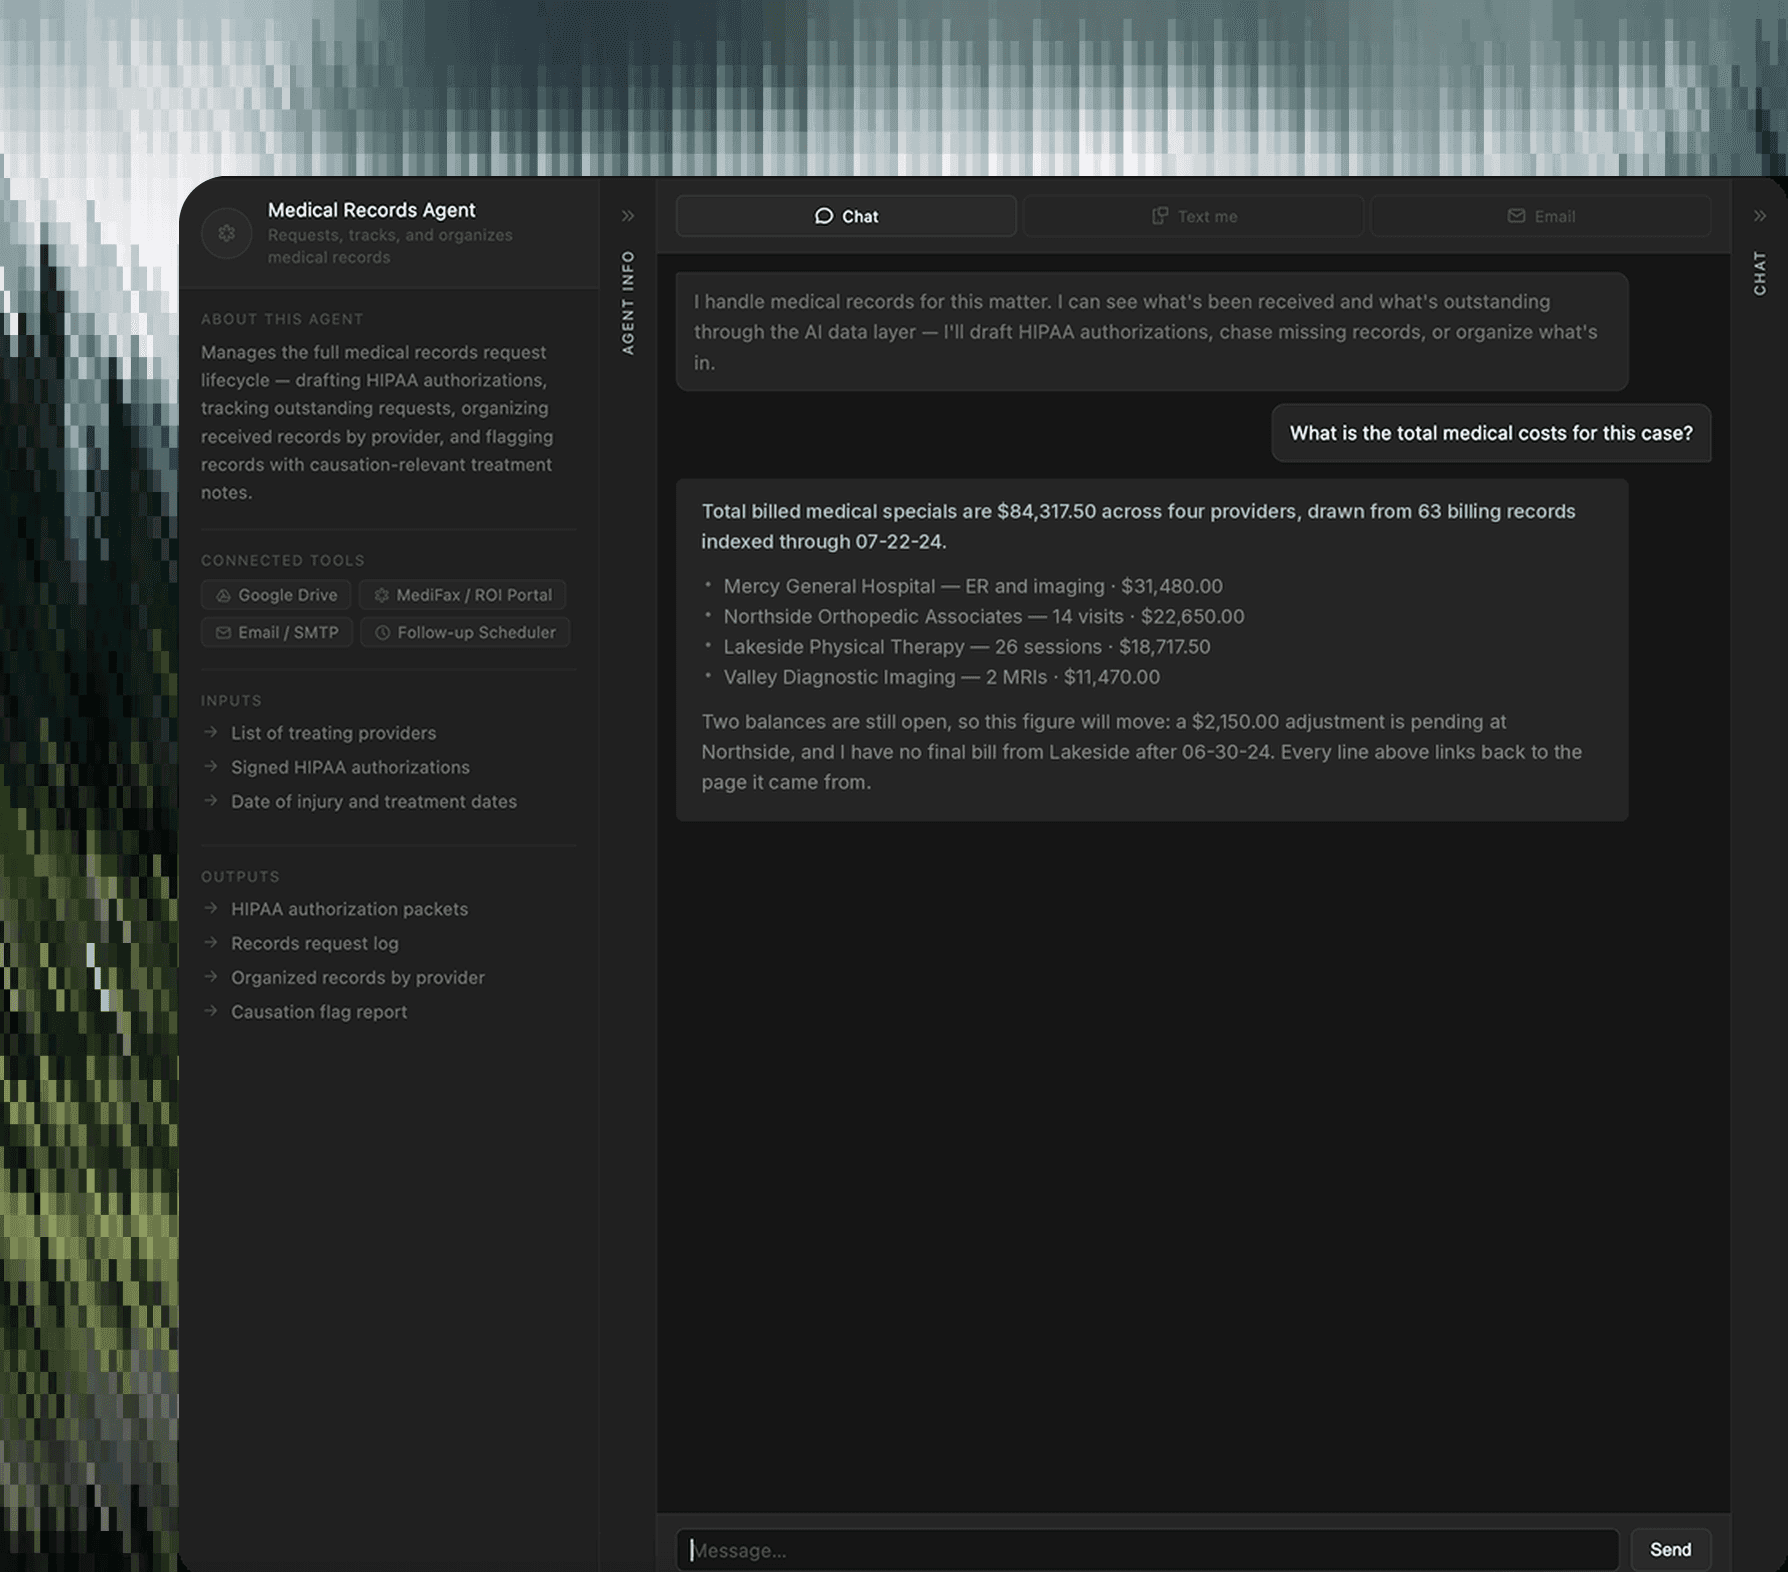Click the Message input field
The width and height of the screenshot is (1788, 1572).
1147,1550
